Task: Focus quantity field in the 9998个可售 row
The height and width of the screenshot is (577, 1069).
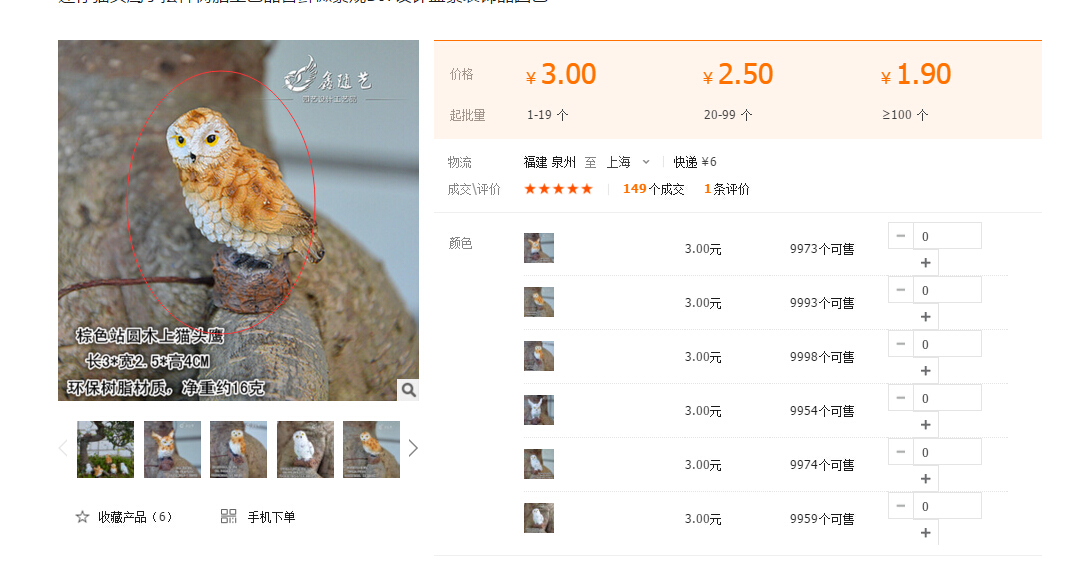Action: click(948, 344)
